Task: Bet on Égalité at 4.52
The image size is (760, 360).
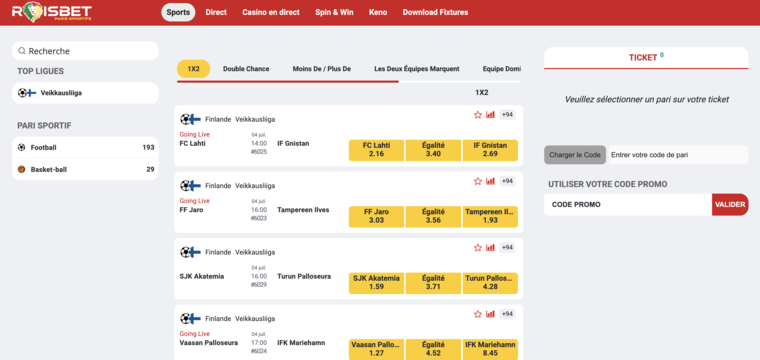Action: pos(433,349)
